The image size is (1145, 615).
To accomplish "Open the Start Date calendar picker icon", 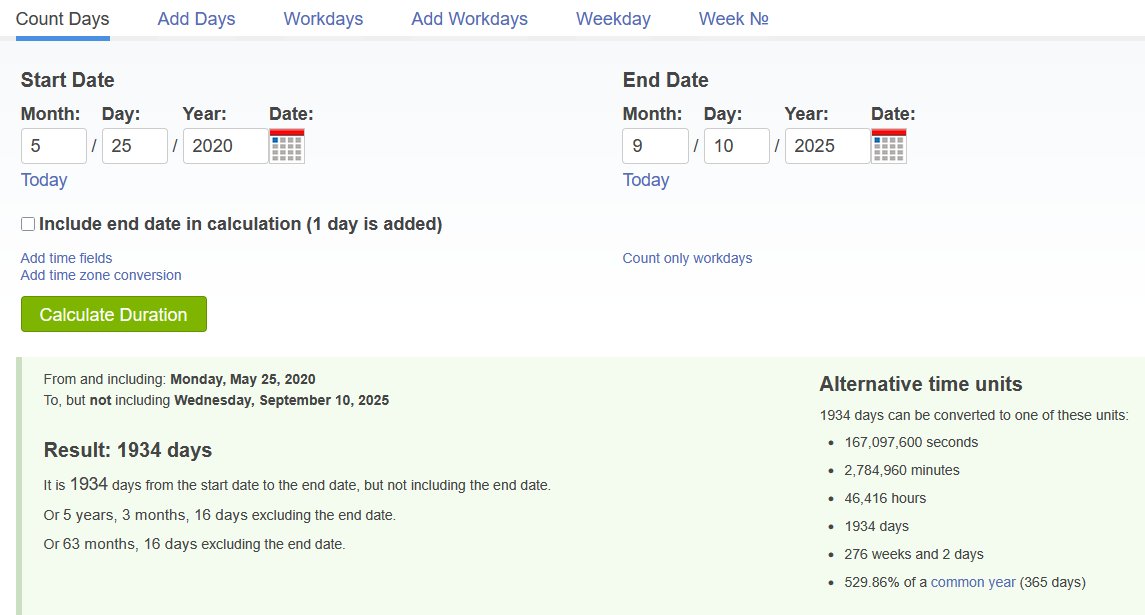I will click(x=287, y=146).
